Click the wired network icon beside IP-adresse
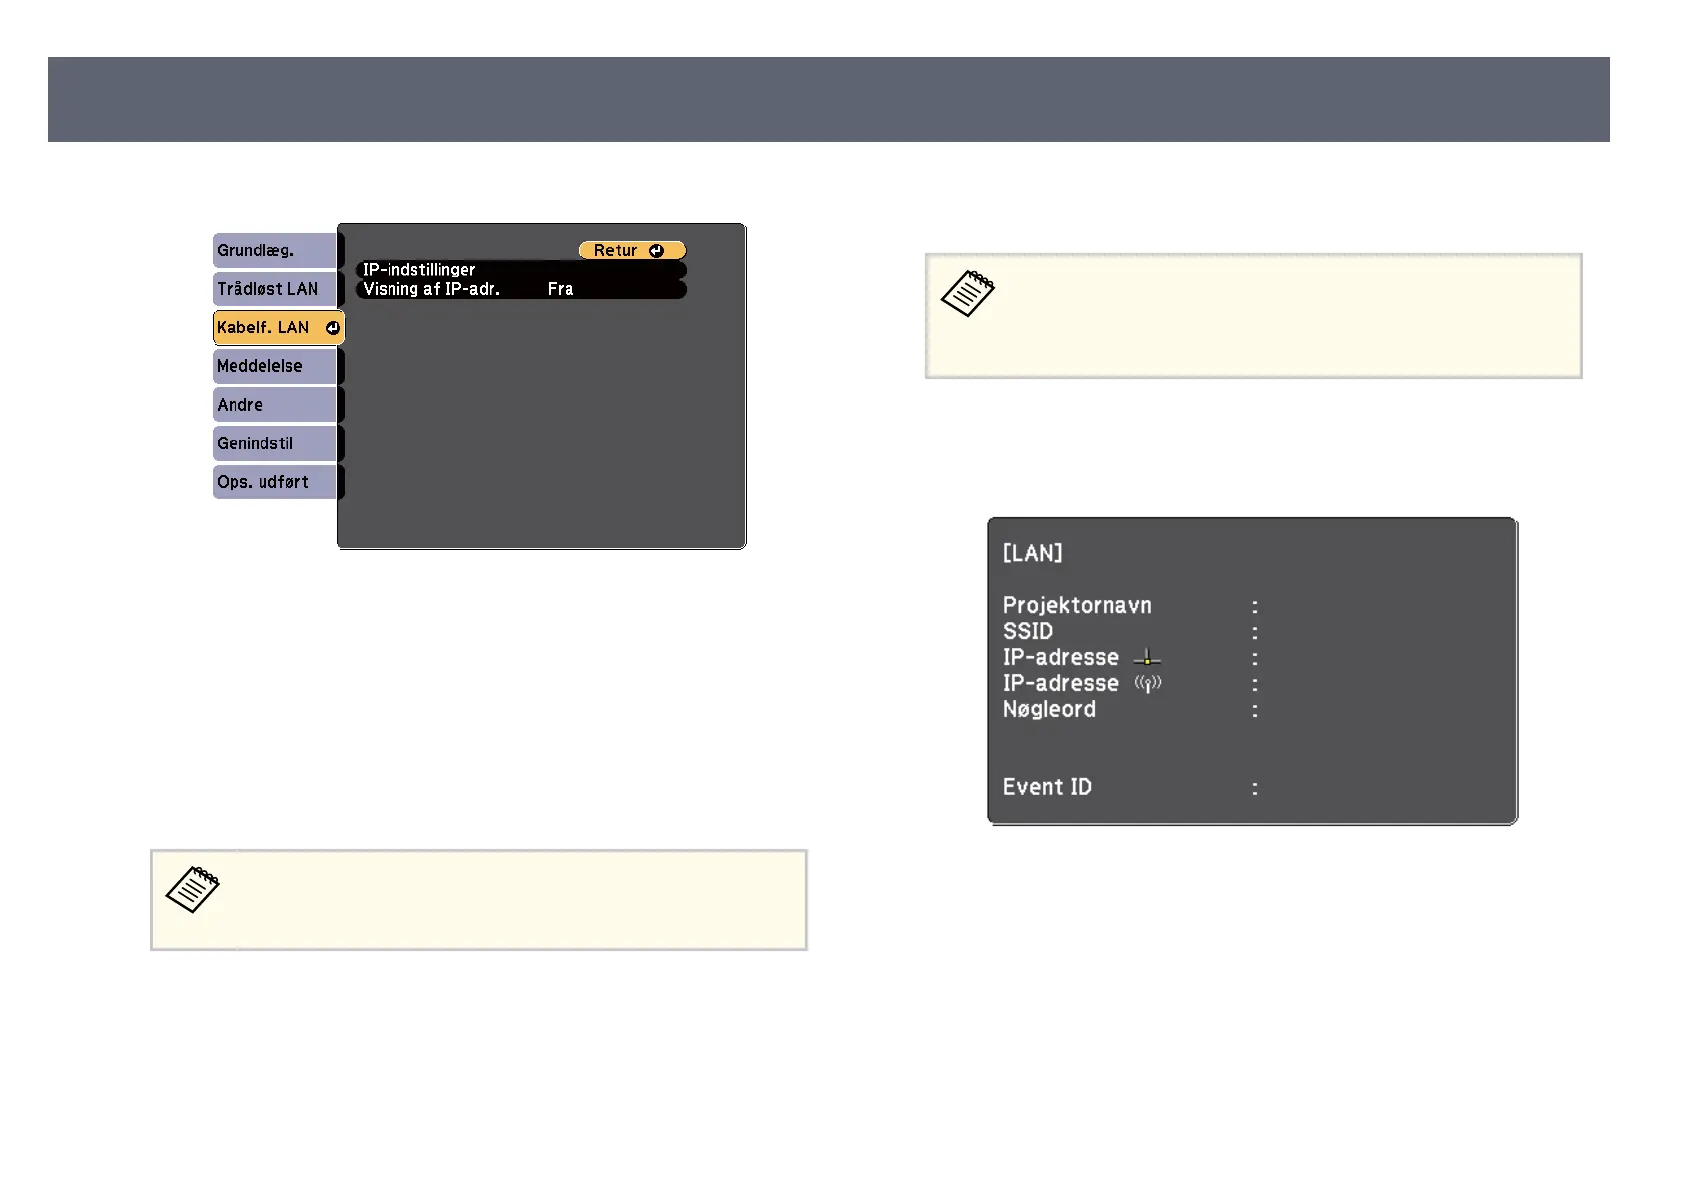 click(x=1147, y=658)
